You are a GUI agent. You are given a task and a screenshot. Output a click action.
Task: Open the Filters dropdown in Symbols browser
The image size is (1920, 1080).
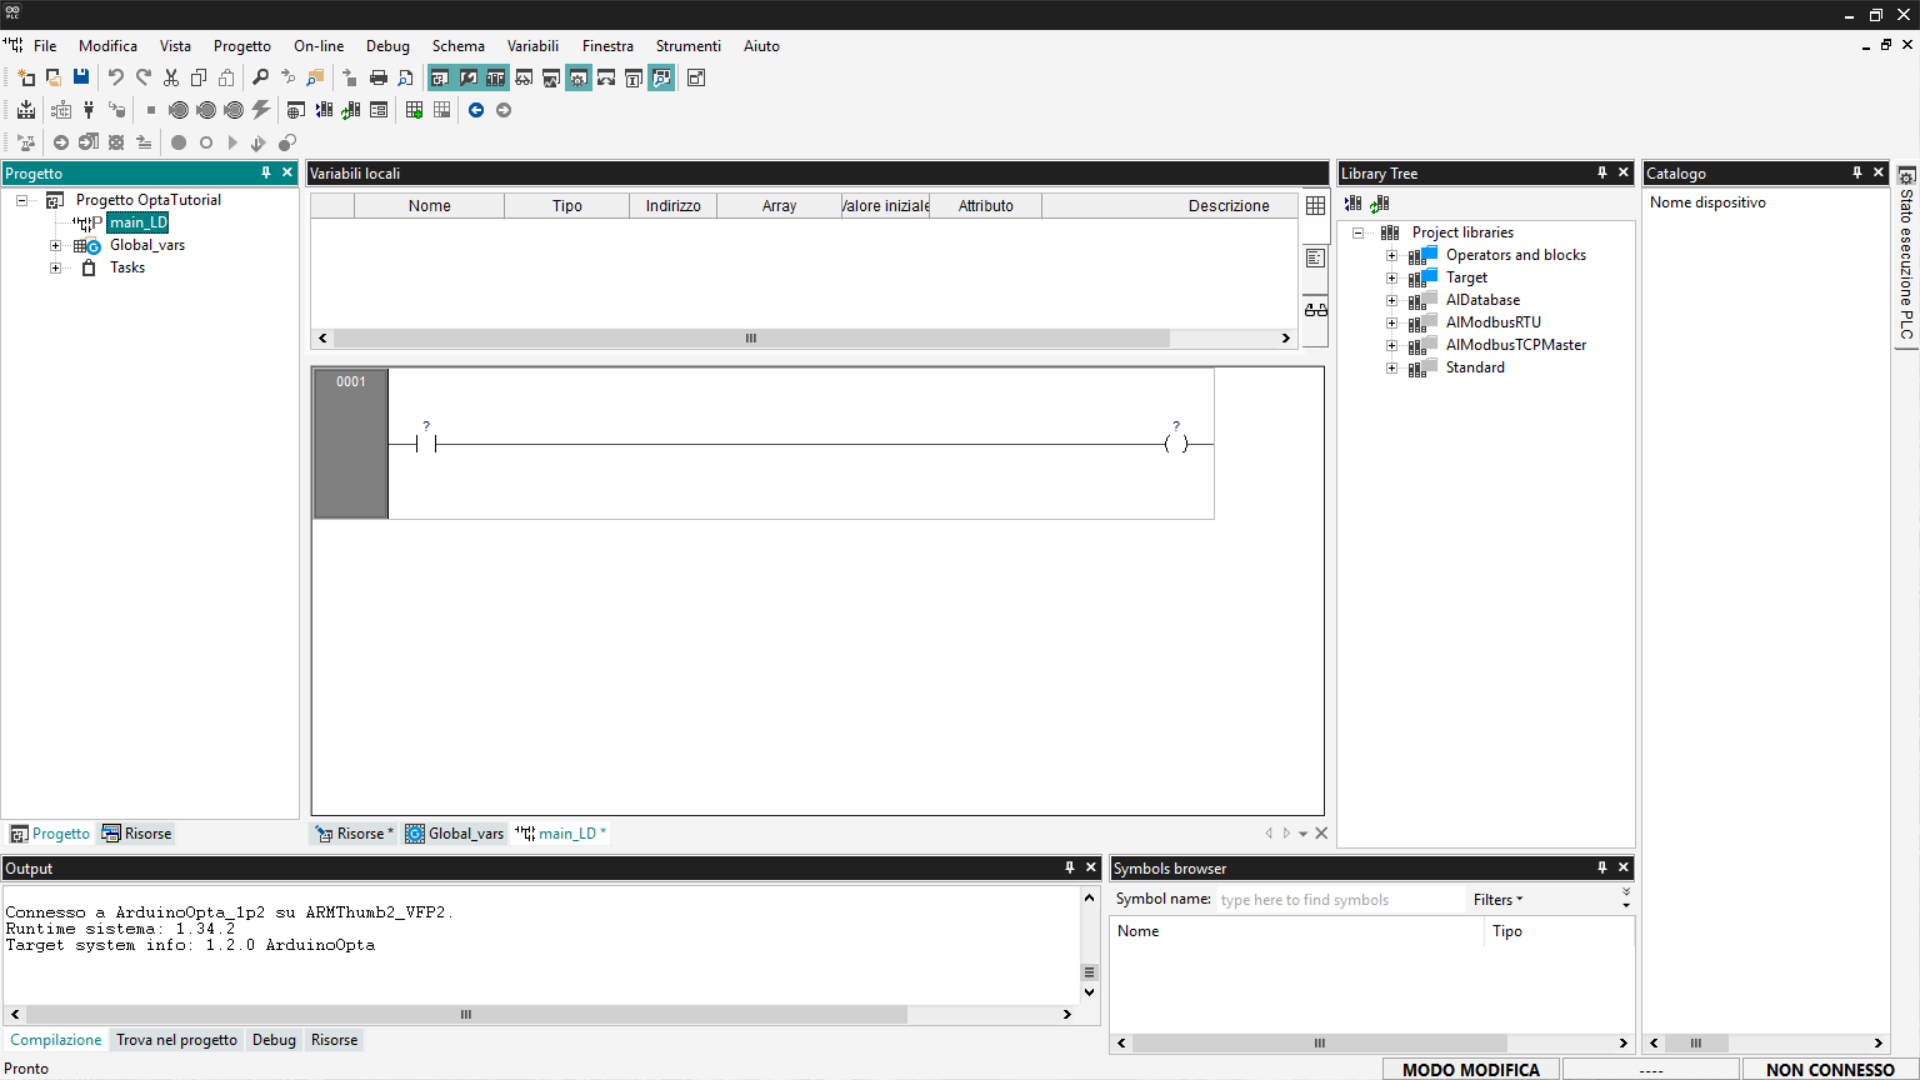[x=1497, y=899]
